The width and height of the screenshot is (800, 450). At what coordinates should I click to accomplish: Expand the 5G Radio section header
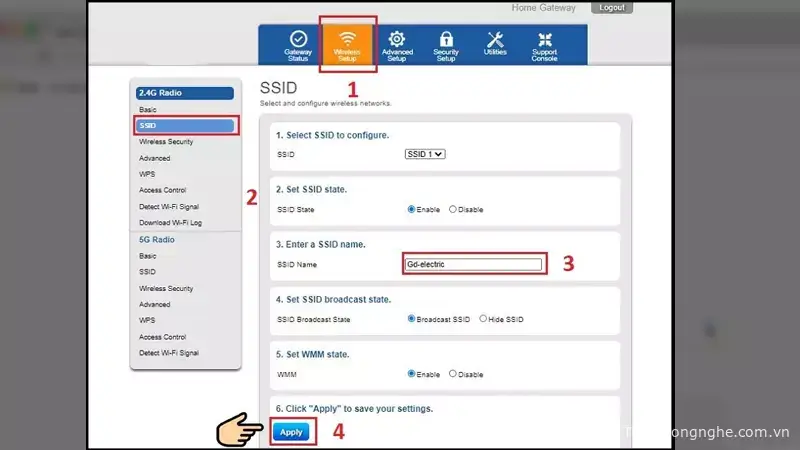pos(184,239)
